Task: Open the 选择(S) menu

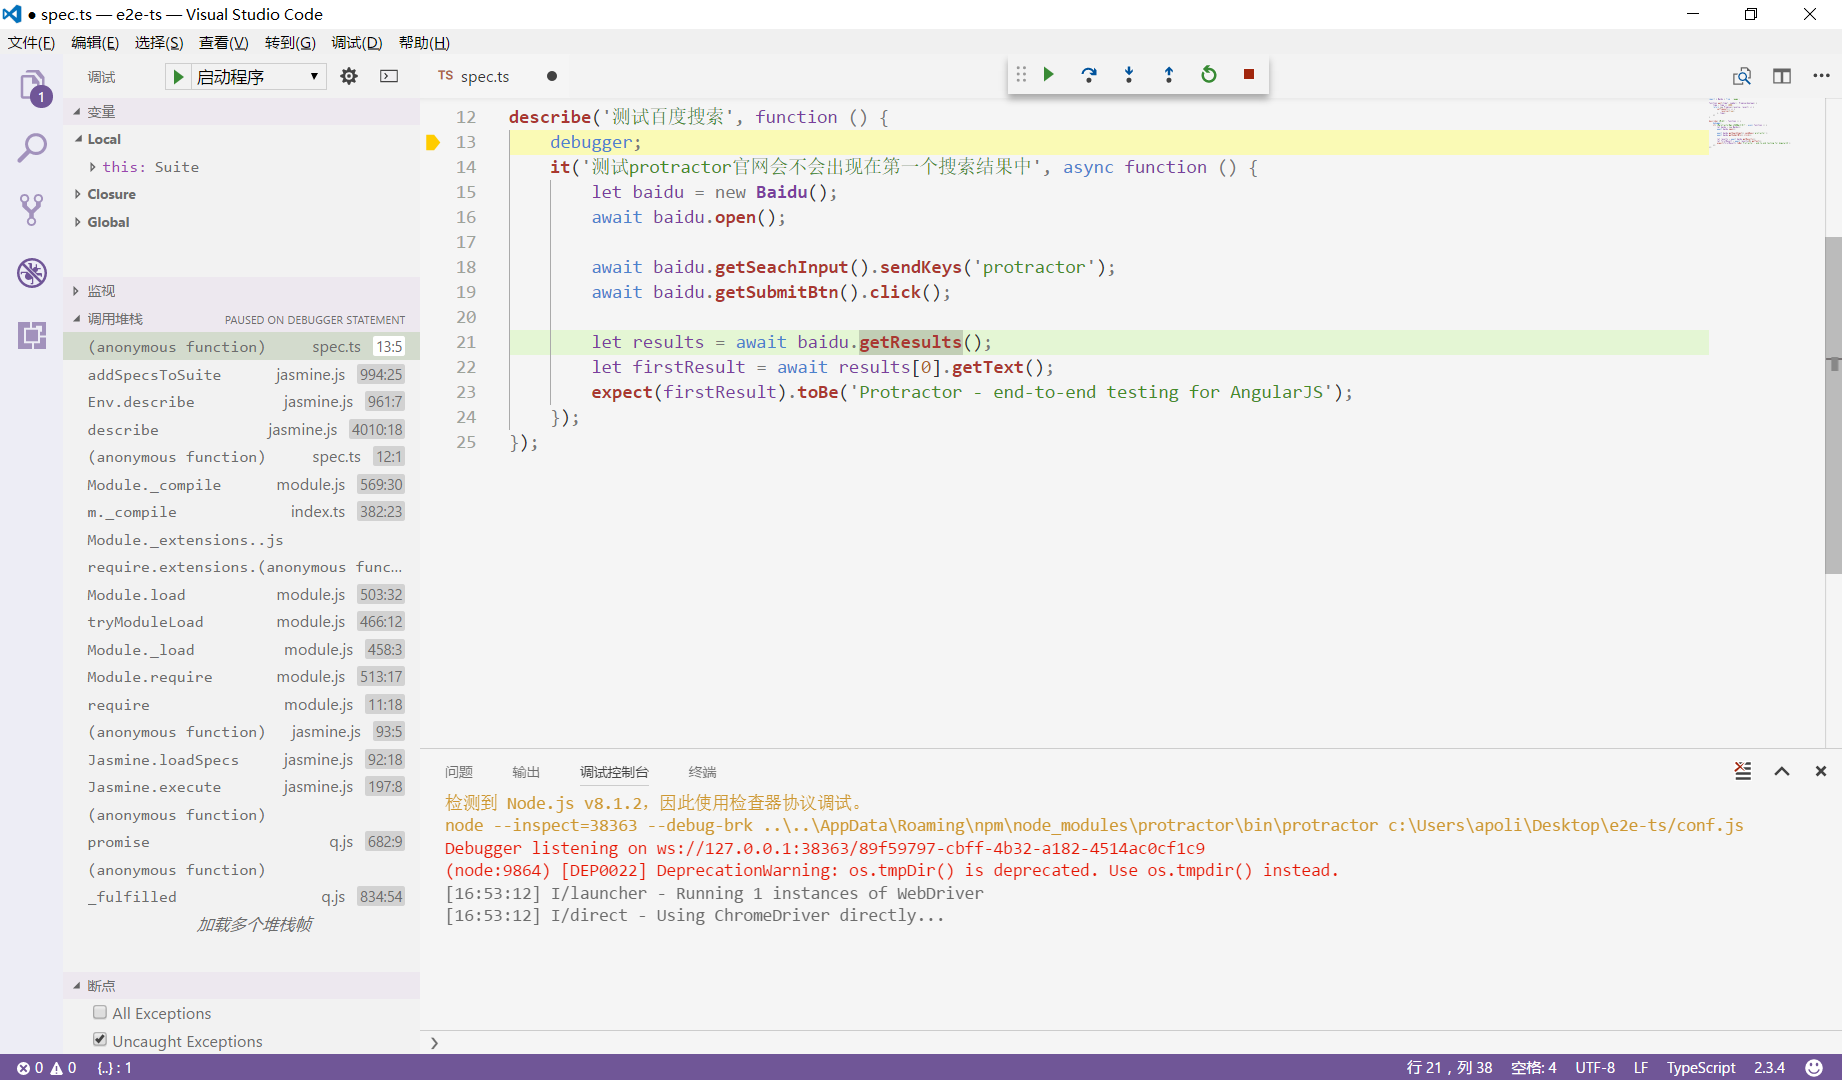Action: click(159, 42)
